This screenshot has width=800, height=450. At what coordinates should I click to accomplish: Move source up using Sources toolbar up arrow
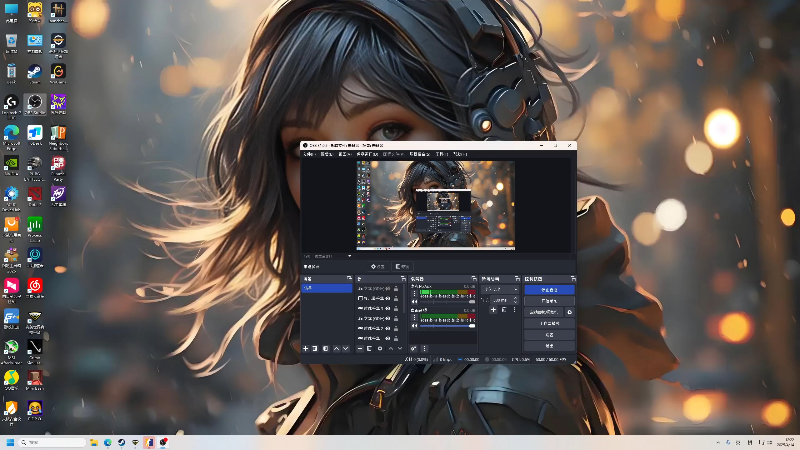(x=391, y=348)
